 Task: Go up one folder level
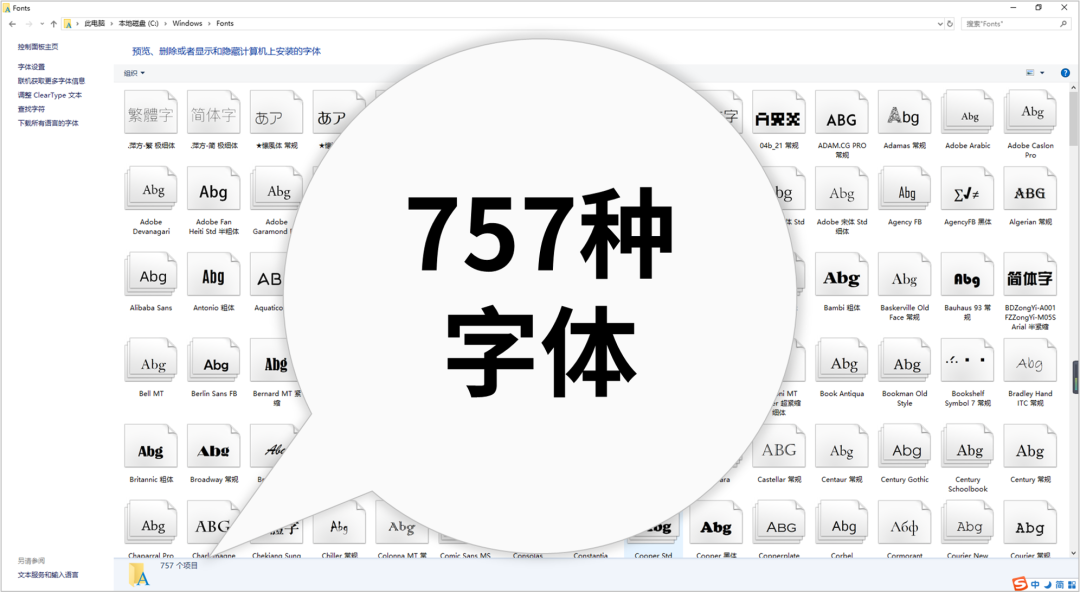pos(54,23)
